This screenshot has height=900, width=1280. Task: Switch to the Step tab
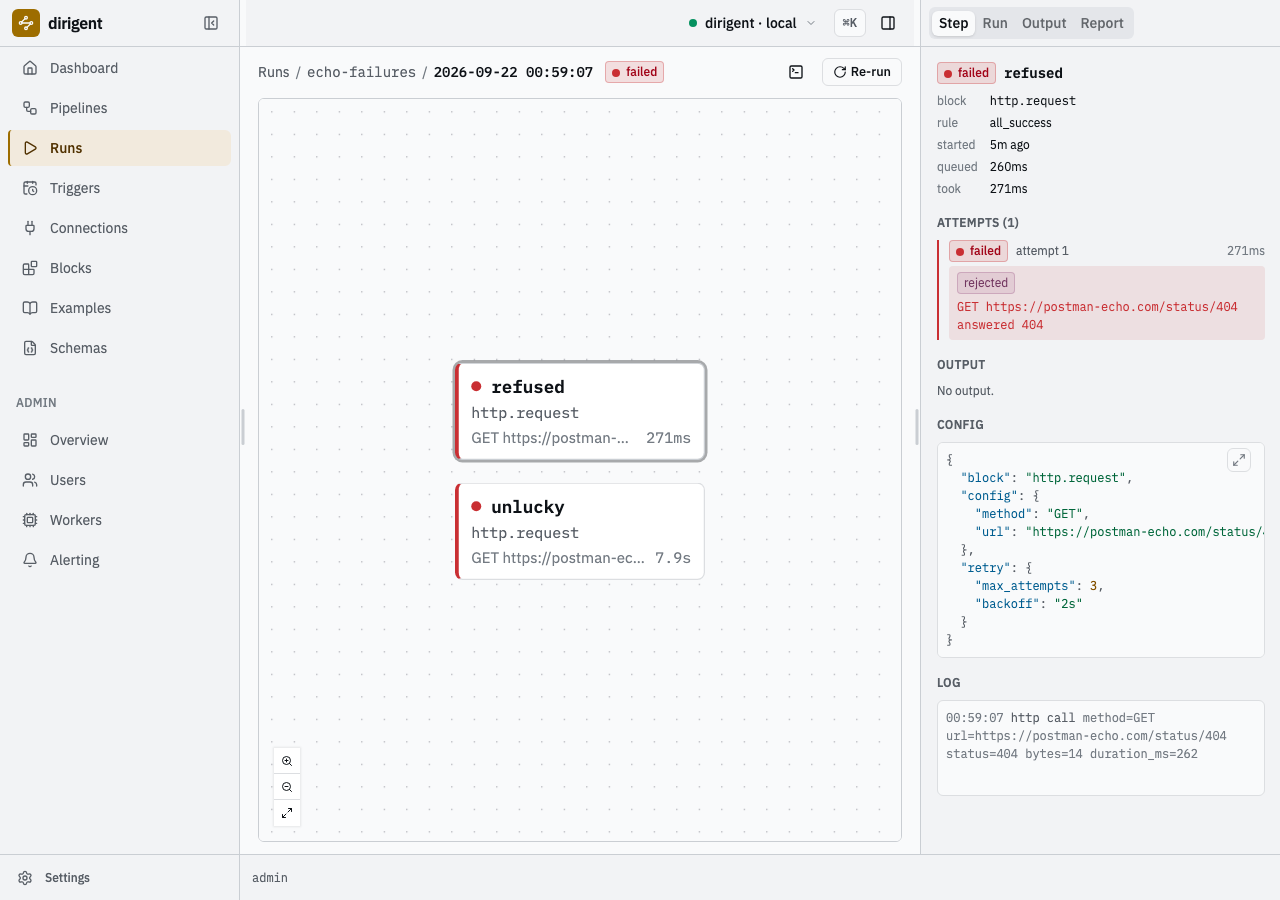[953, 23]
